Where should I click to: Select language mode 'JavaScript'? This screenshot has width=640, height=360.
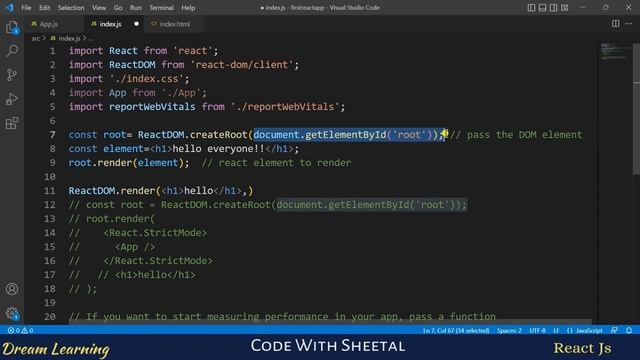pyautogui.click(x=589, y=330)
